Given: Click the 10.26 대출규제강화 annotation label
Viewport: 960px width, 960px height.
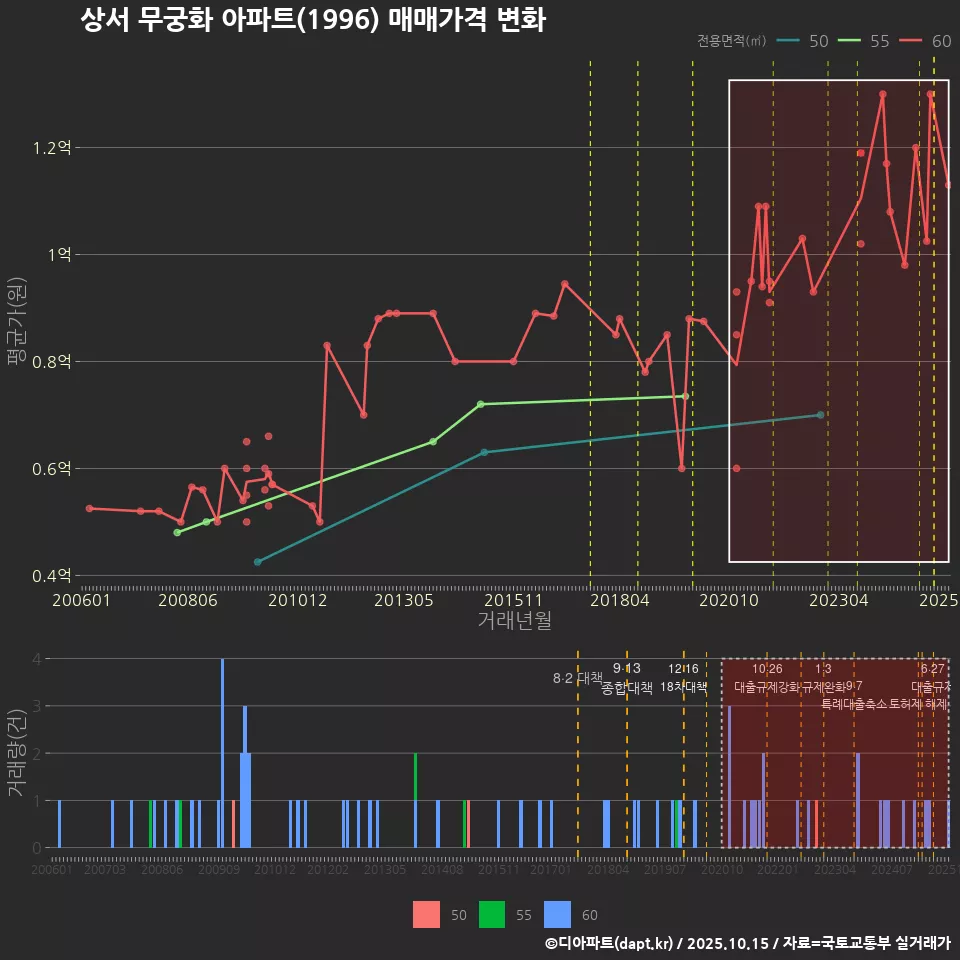Looking at the screenshot, I should [767, 678].
